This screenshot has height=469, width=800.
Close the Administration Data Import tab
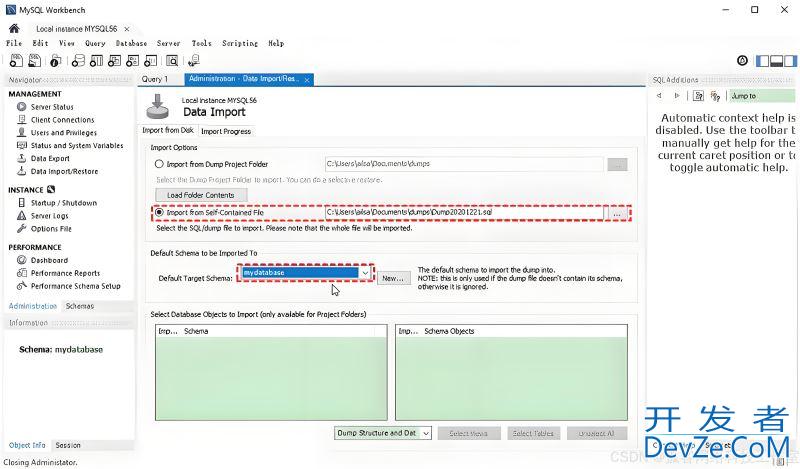[x=307, y=80]
